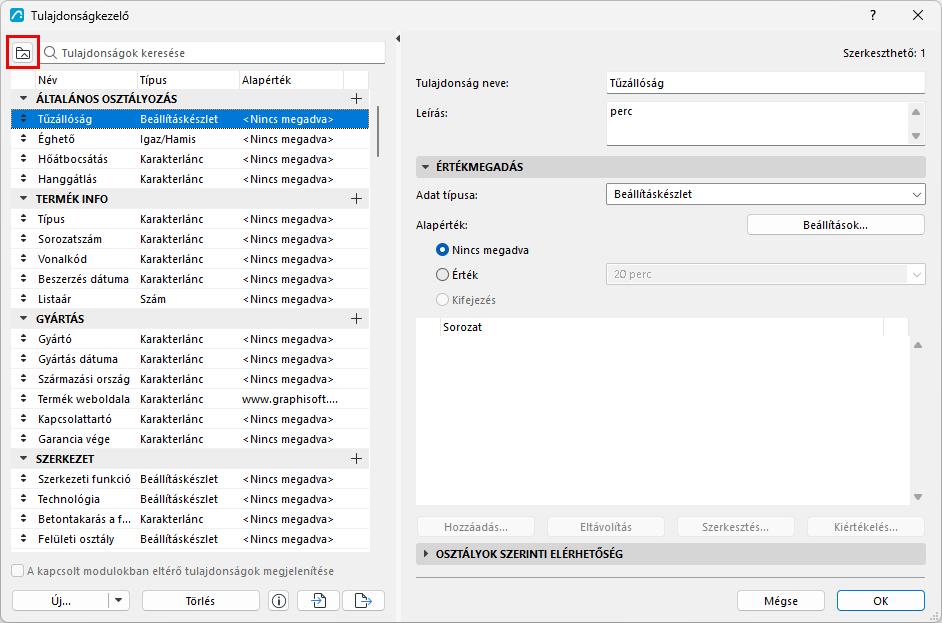Collapse the ÉRTÉKMEGADÁS section
The width and height of the screenshot is (942, 623).
425,167
